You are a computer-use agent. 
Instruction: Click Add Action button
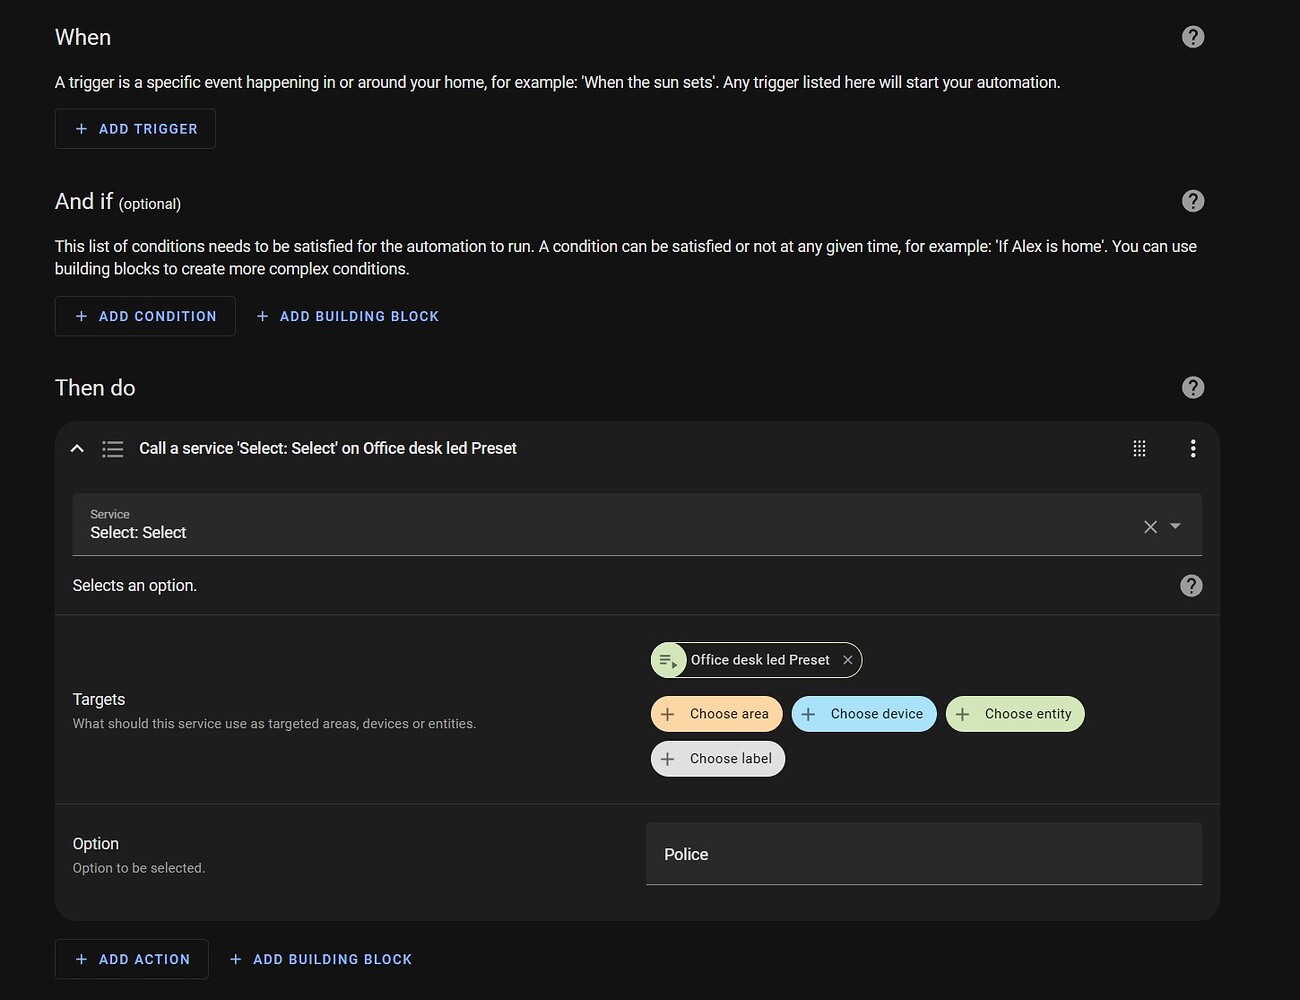[x=132, y=959]
